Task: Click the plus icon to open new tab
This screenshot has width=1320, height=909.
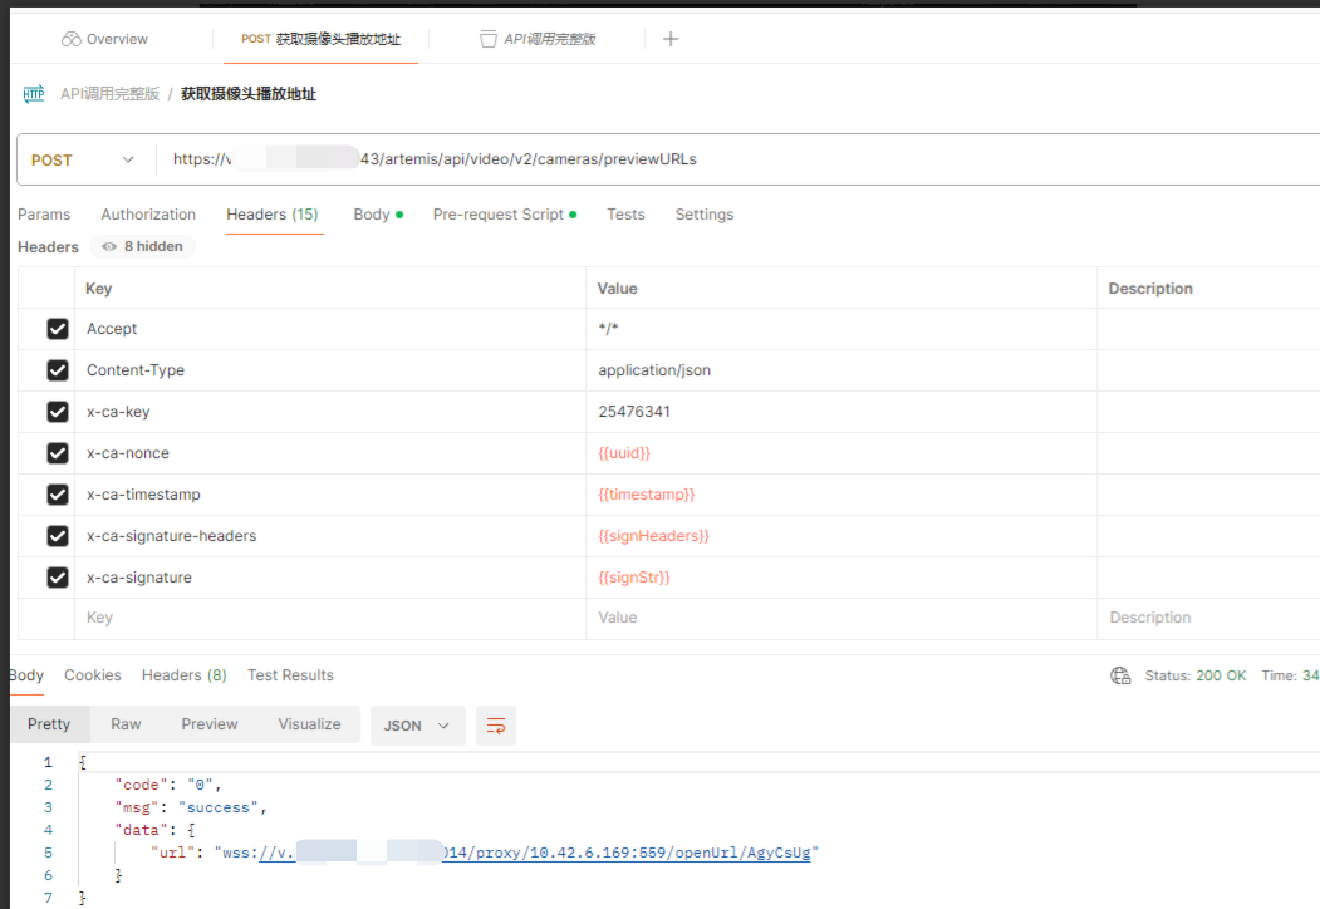Action: click(671, 39)
